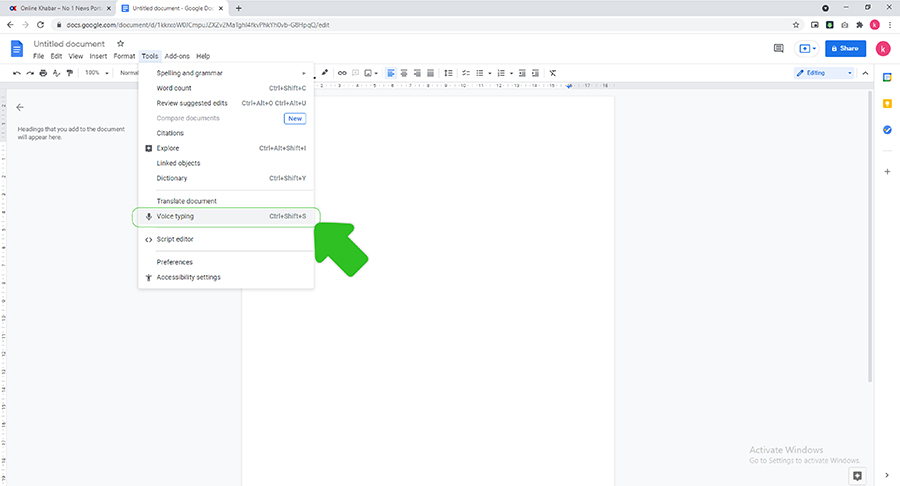Set left text alignment
Screen dimensions: 900x486
coord(391,73)
